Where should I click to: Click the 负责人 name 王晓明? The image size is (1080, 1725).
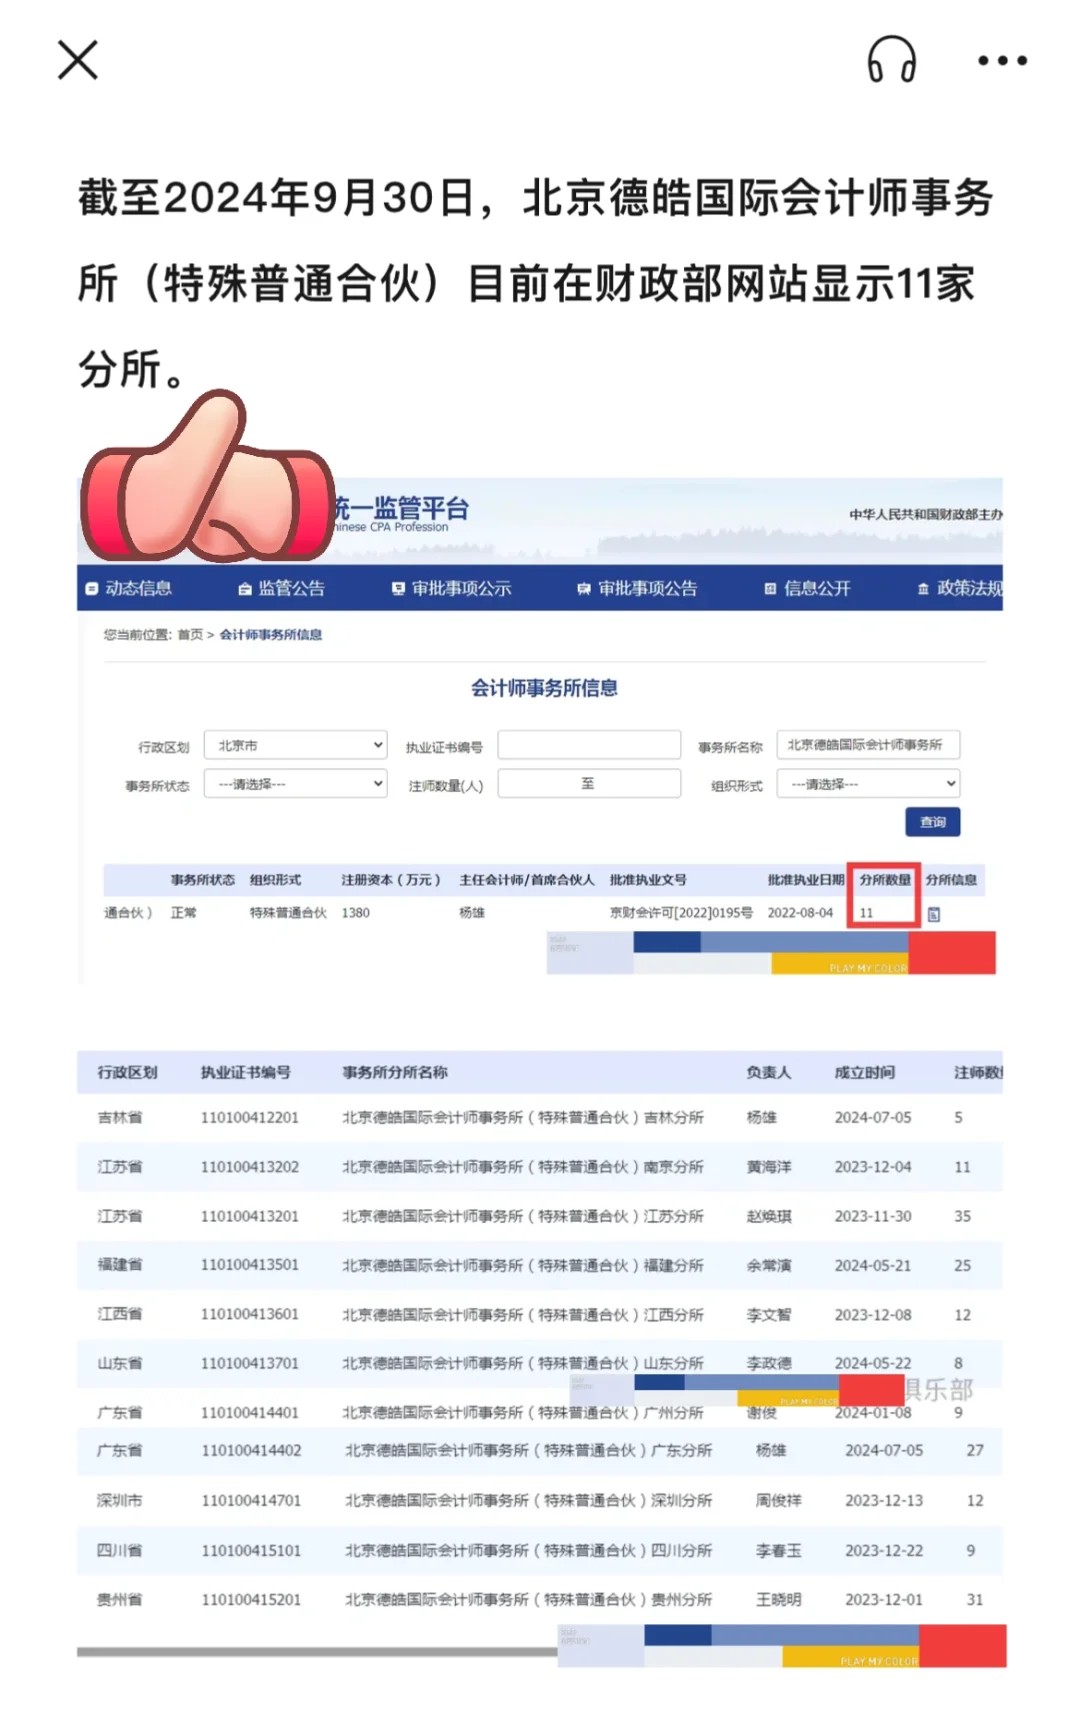click(x=778, y=1599)
